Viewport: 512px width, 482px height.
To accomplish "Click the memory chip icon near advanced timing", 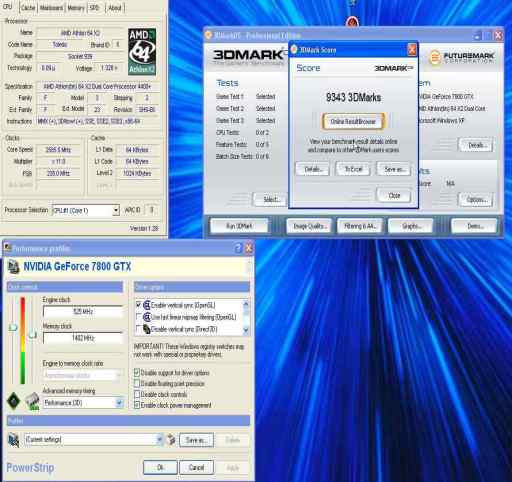I will (x=32, y=401).
